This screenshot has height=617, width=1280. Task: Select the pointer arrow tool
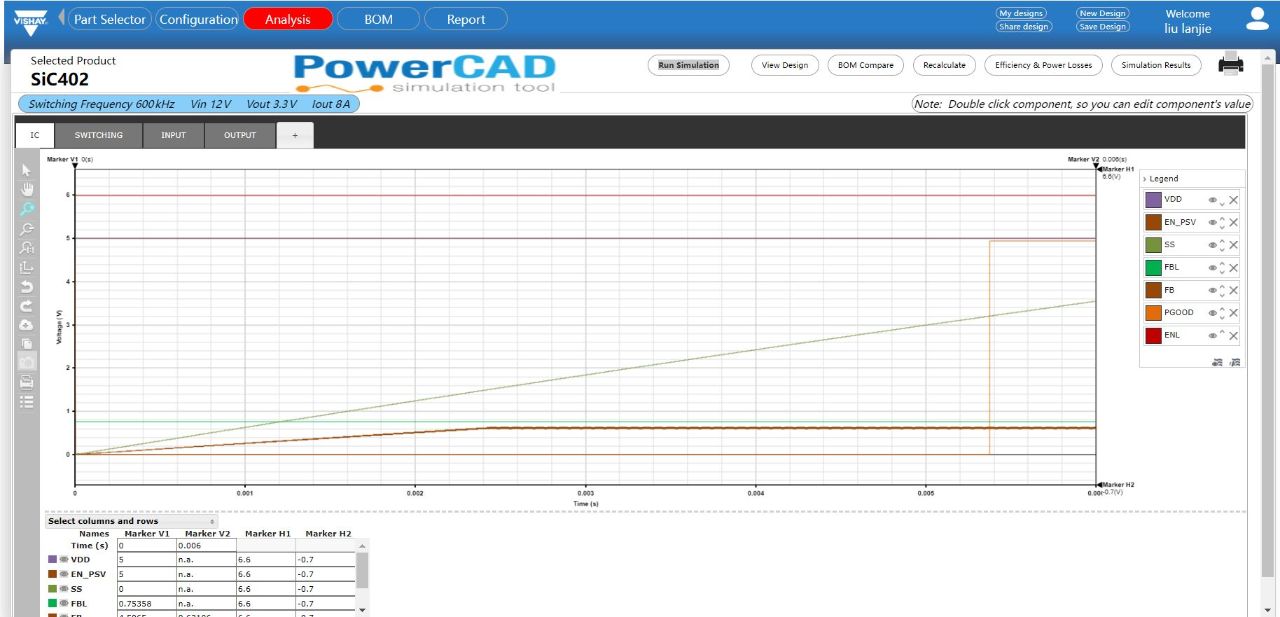tap(28, 170)
